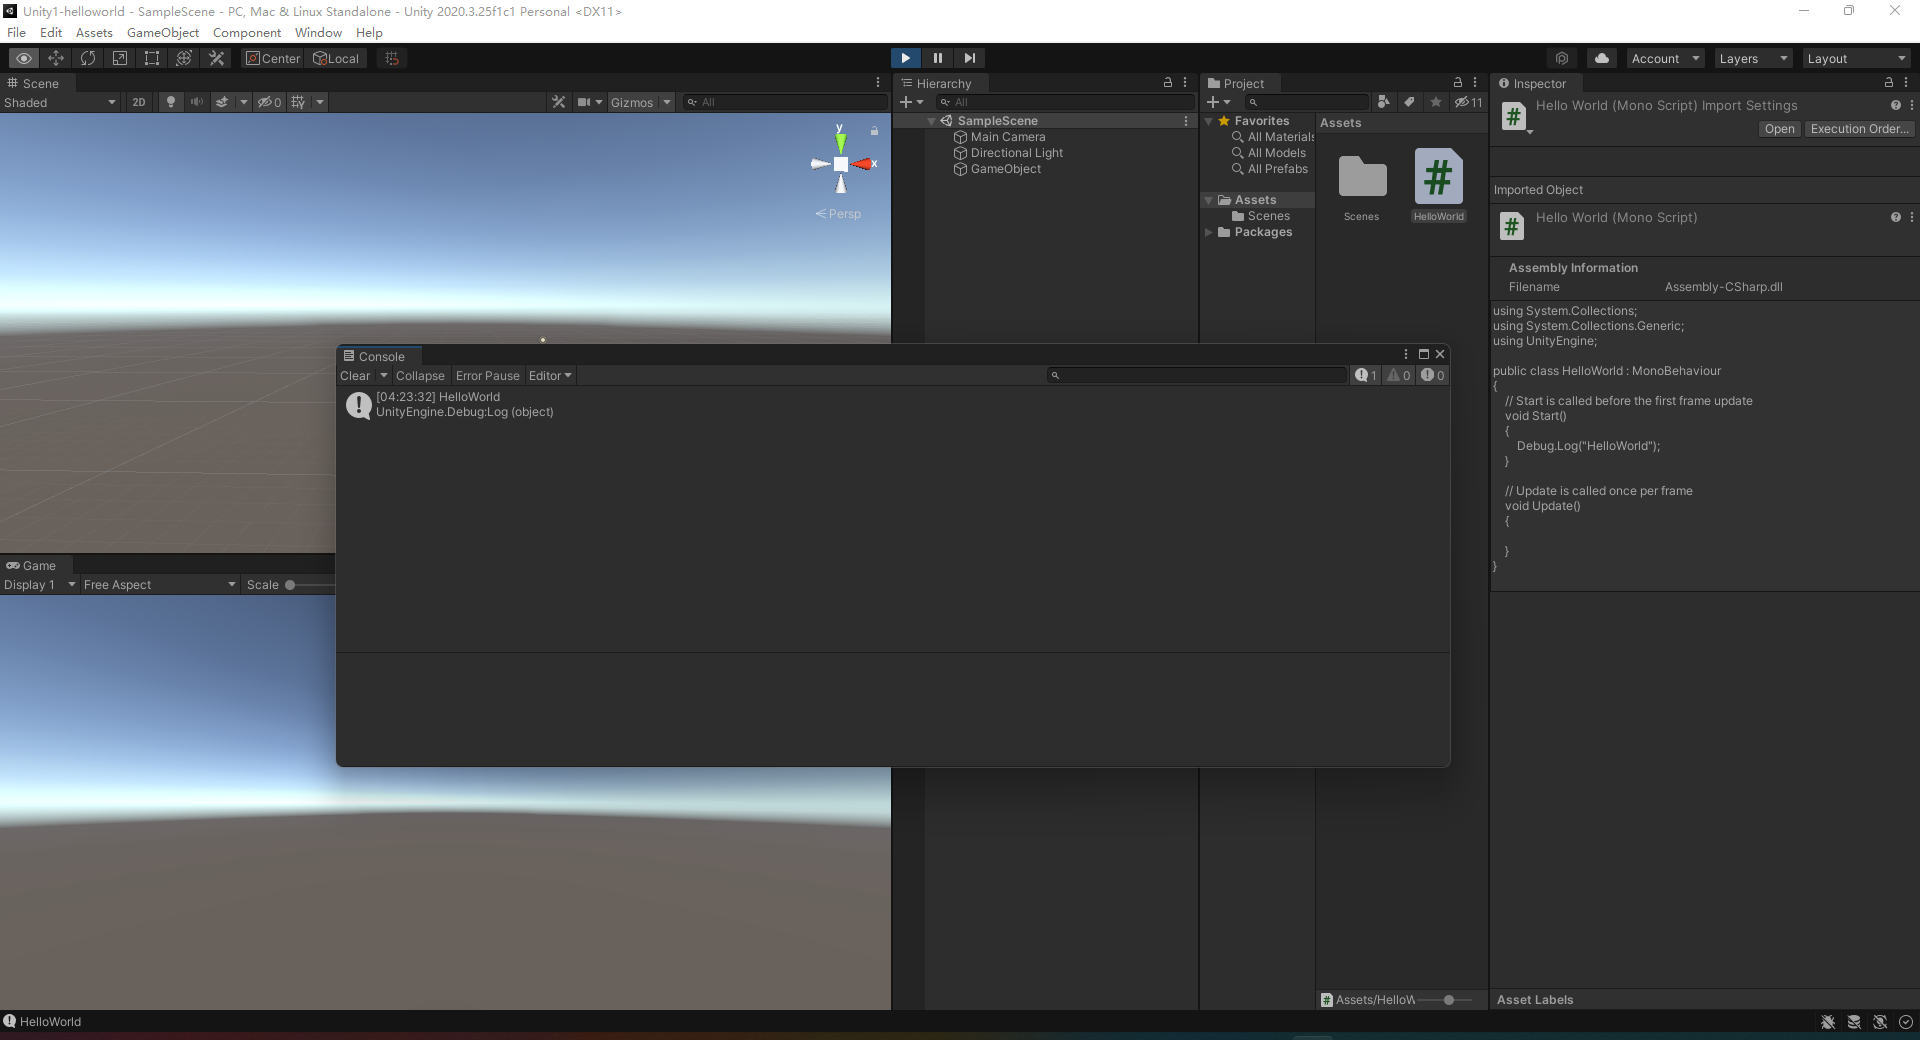This screenshot has width=1920, height=1040.
Task: Toggle hidden objects visibility in Scene toolbar
Action: coord(269,102)
